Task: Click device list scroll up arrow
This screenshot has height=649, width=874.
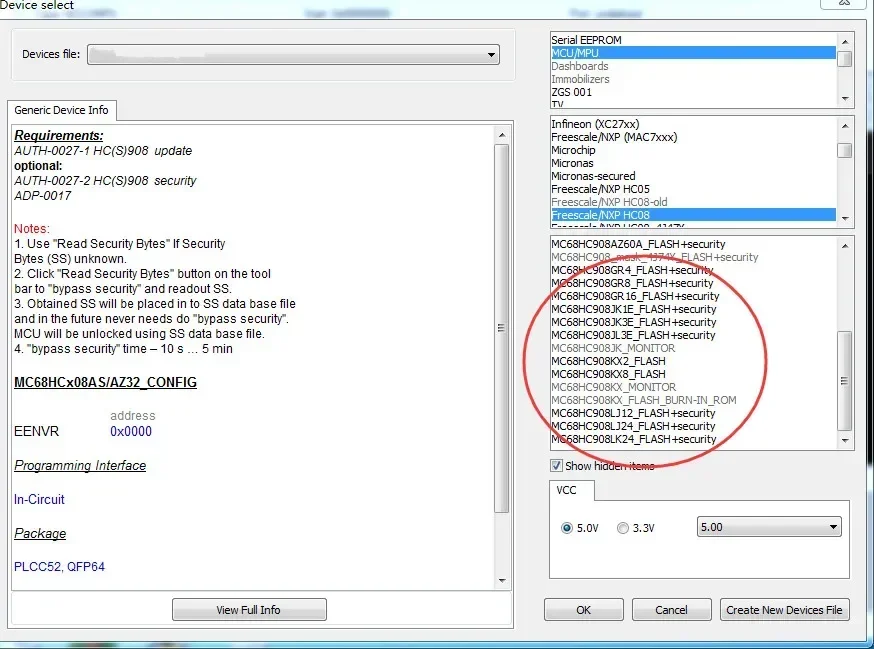Action: [x=845, y=246]
